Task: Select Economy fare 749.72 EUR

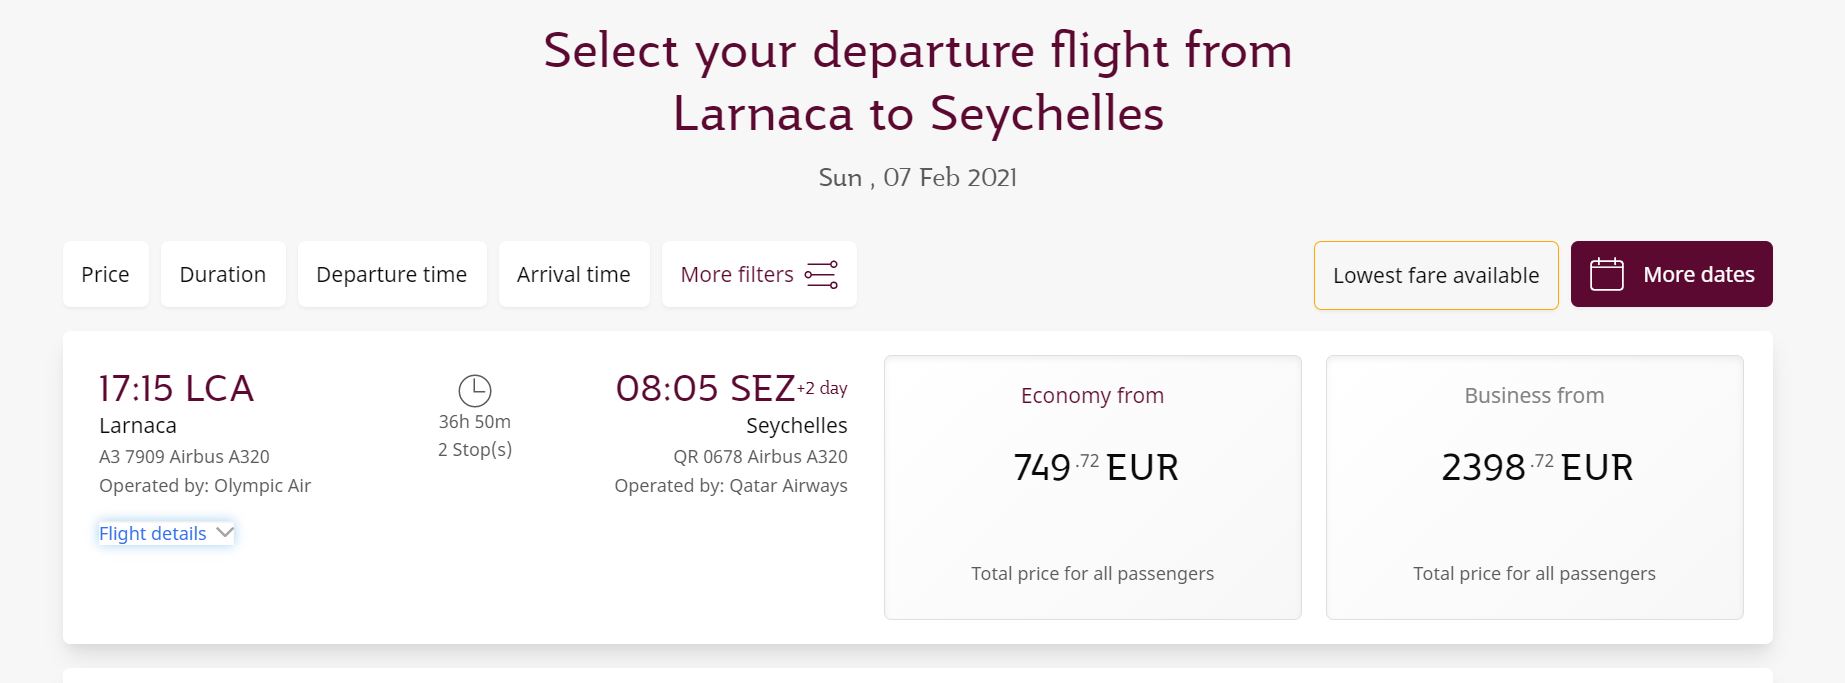Action: coord(1093,487)
